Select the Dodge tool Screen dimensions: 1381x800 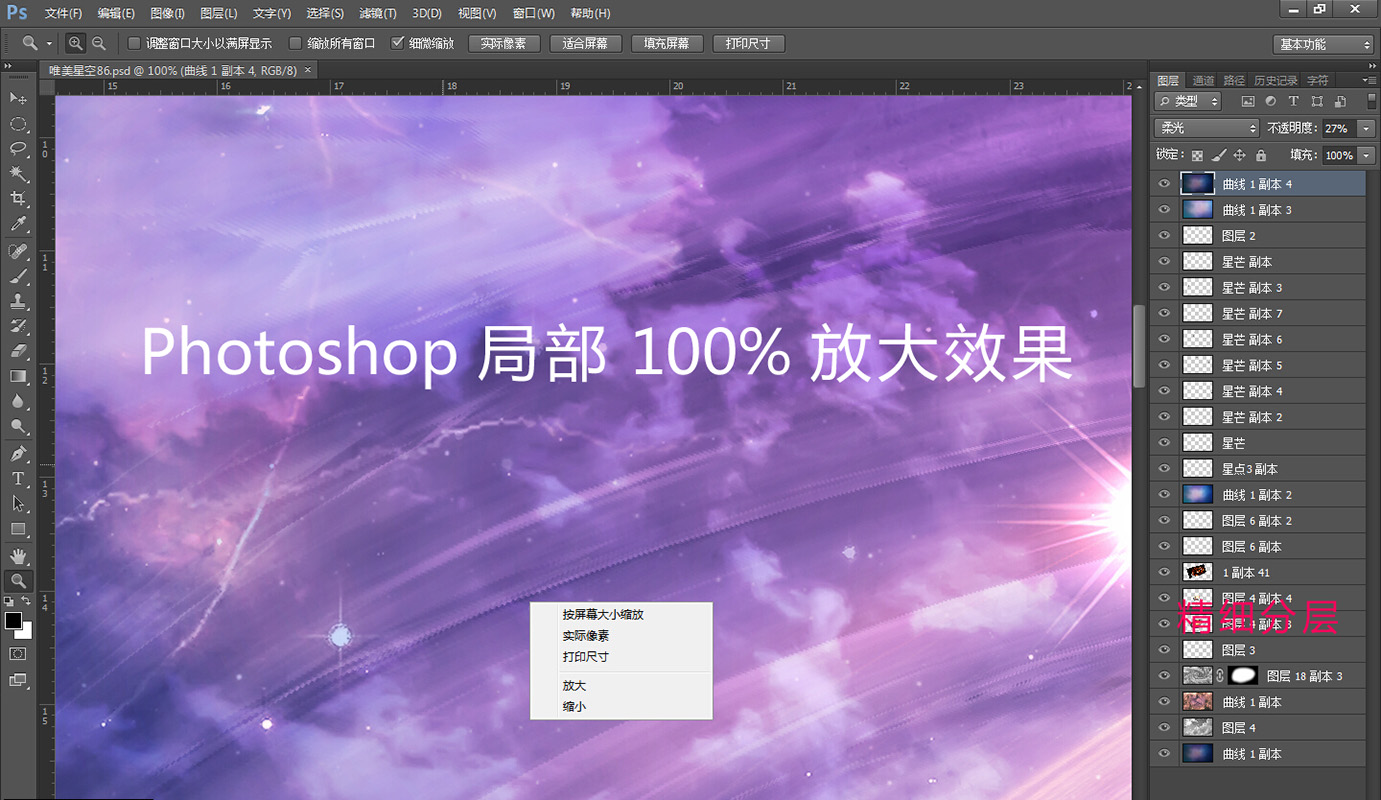click(x=18, y=426)
